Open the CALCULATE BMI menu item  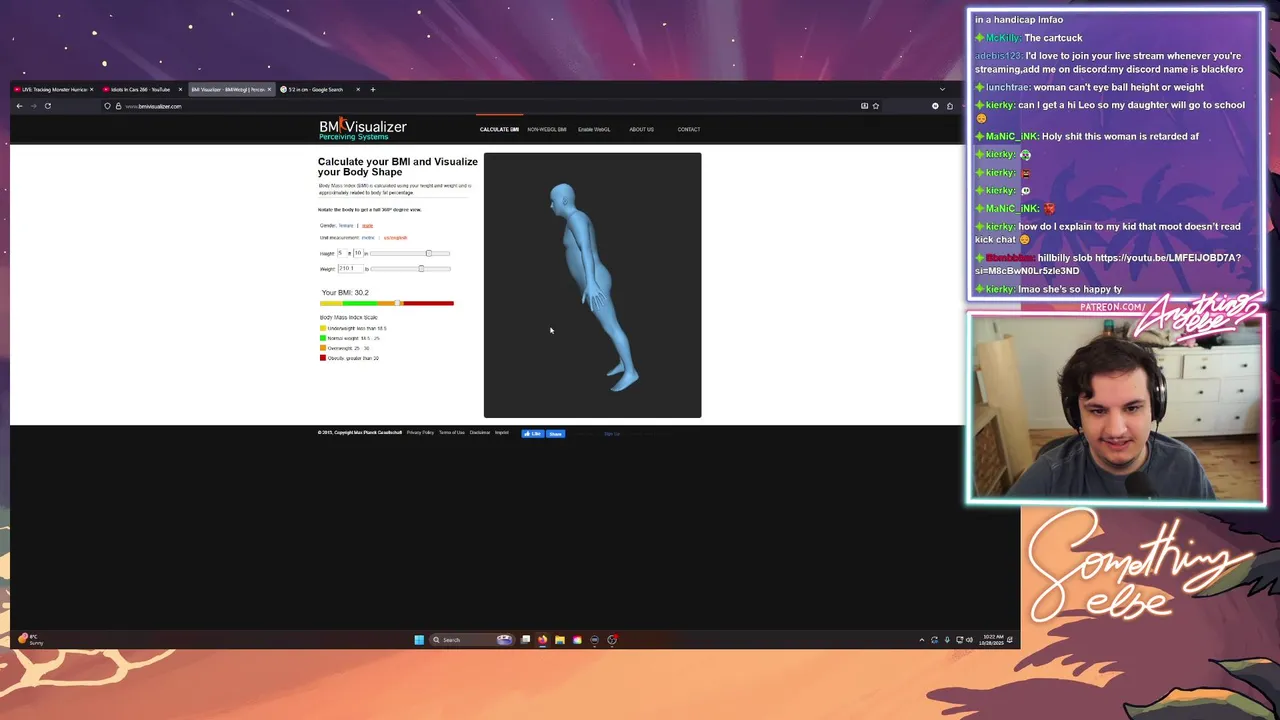click(x=499, y=129)
